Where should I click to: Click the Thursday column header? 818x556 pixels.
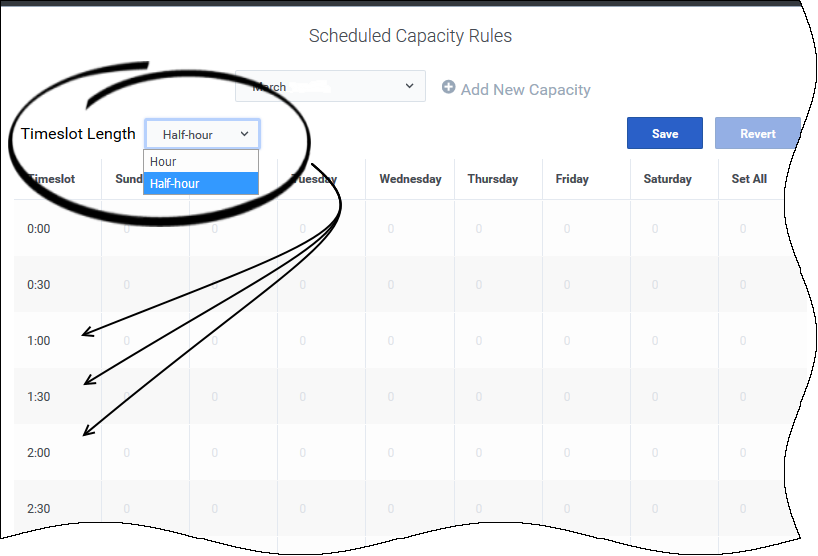click(493, 179)
